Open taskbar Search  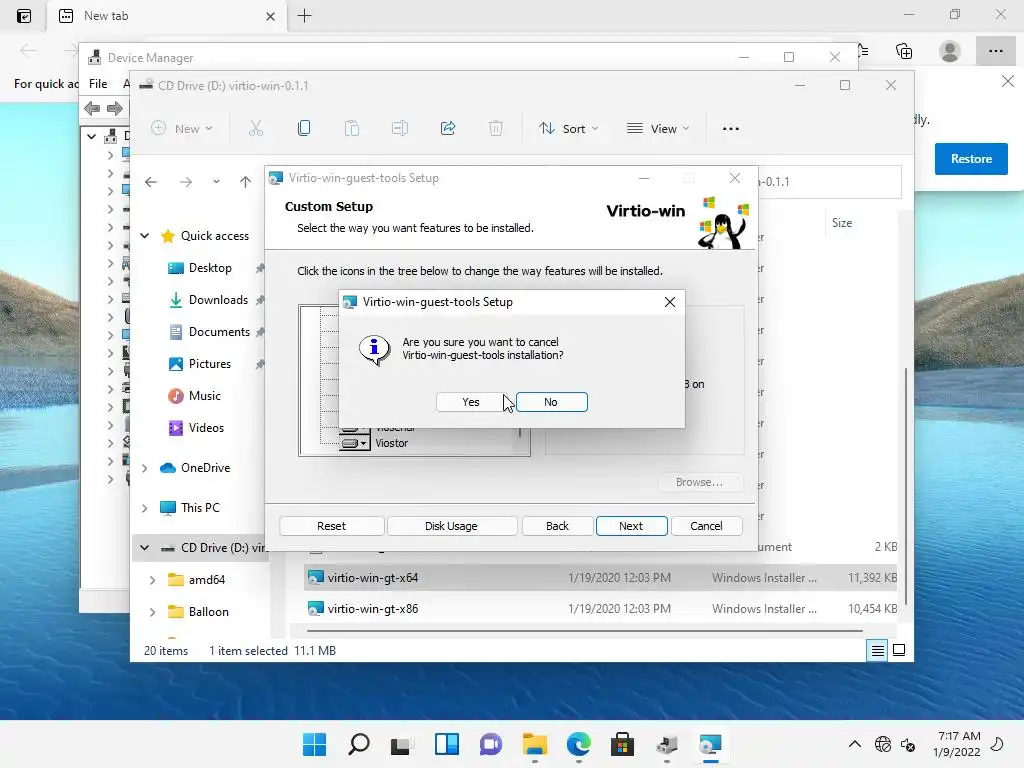[359, 744]
